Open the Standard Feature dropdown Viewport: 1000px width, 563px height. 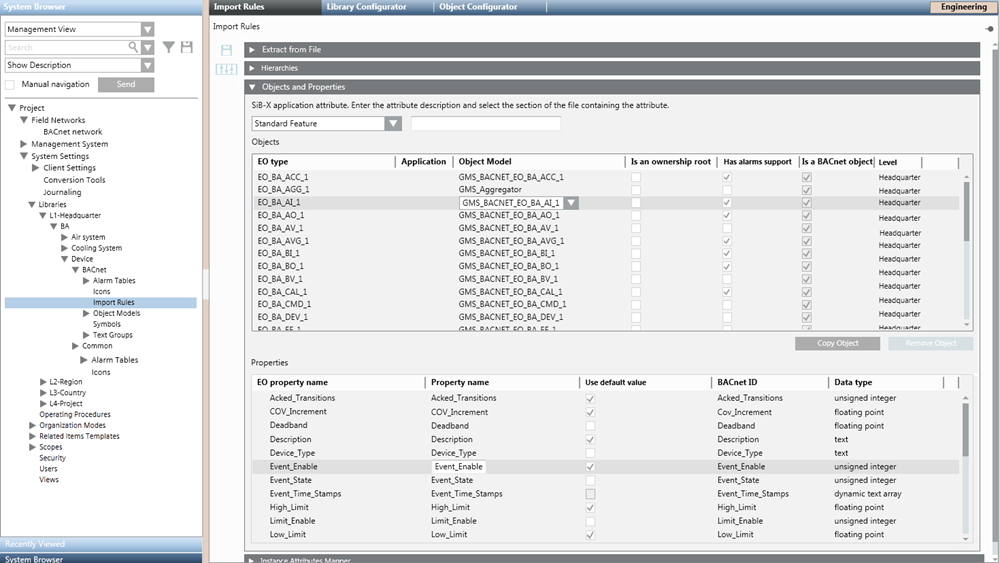point(393,124)
